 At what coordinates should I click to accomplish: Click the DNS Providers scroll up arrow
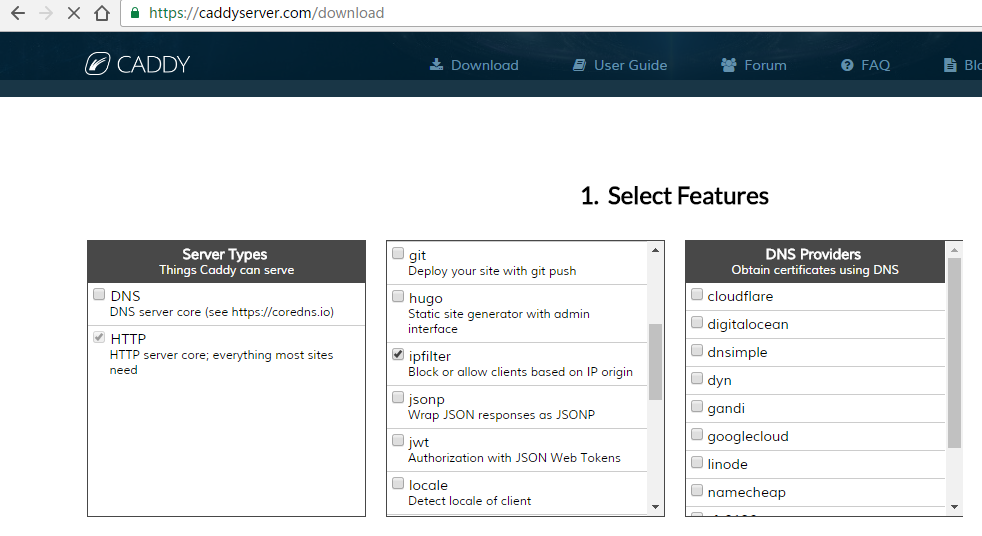tap(954, 250)
